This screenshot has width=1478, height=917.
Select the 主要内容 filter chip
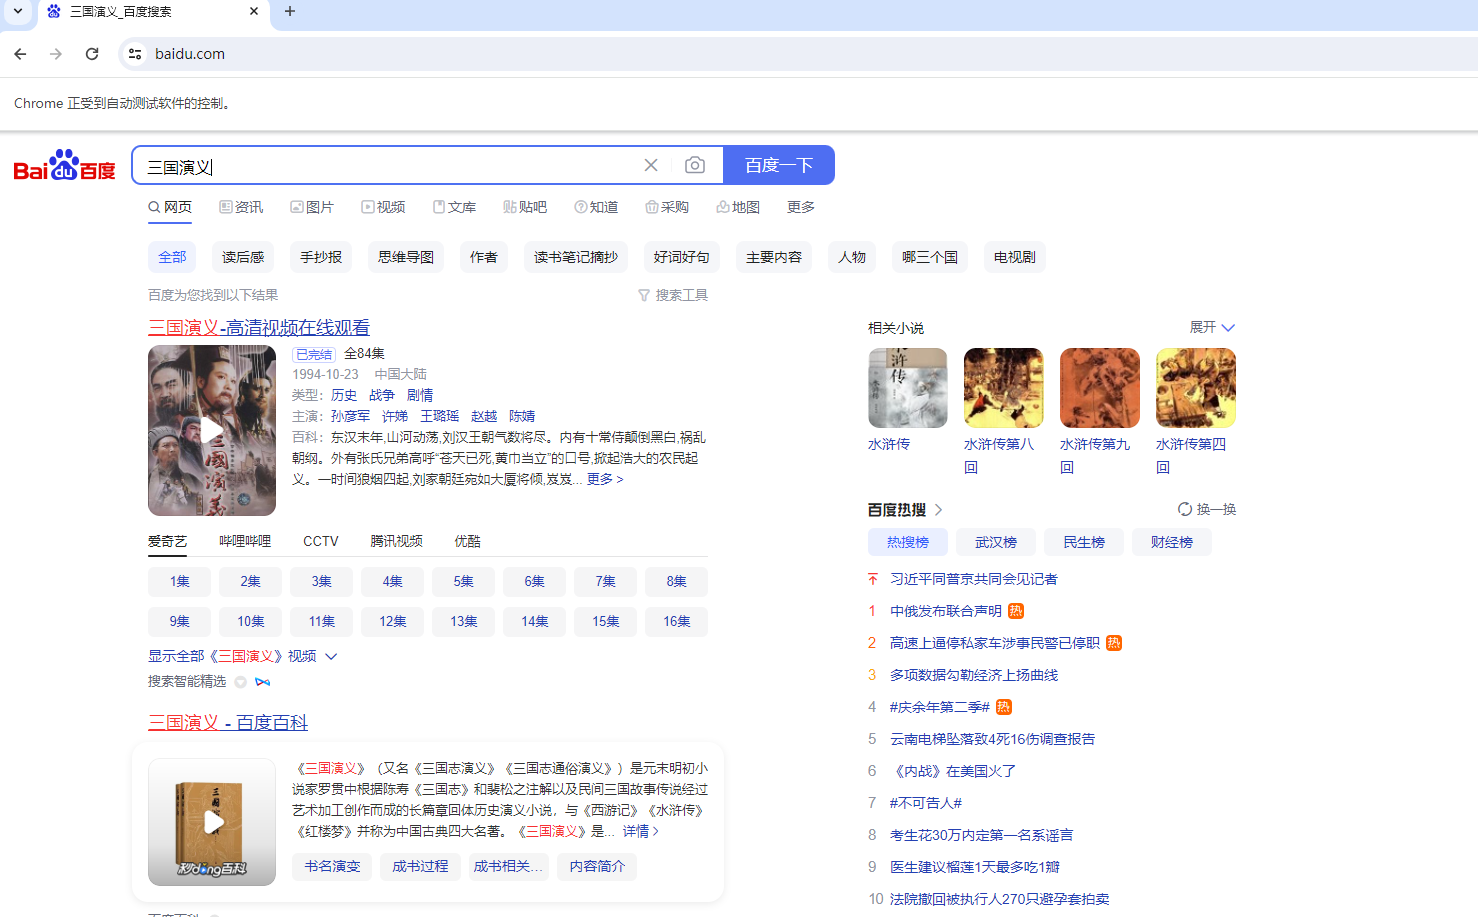[774, 257]
